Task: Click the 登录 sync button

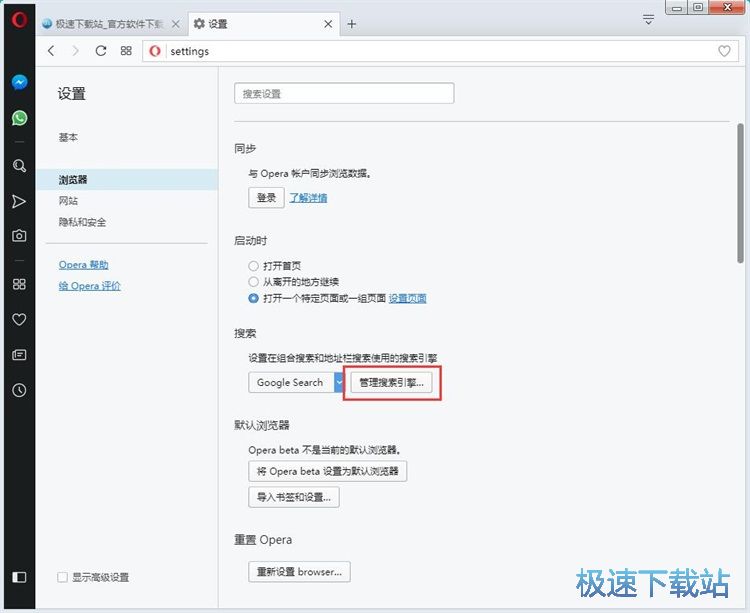Action: click(266, 197)
